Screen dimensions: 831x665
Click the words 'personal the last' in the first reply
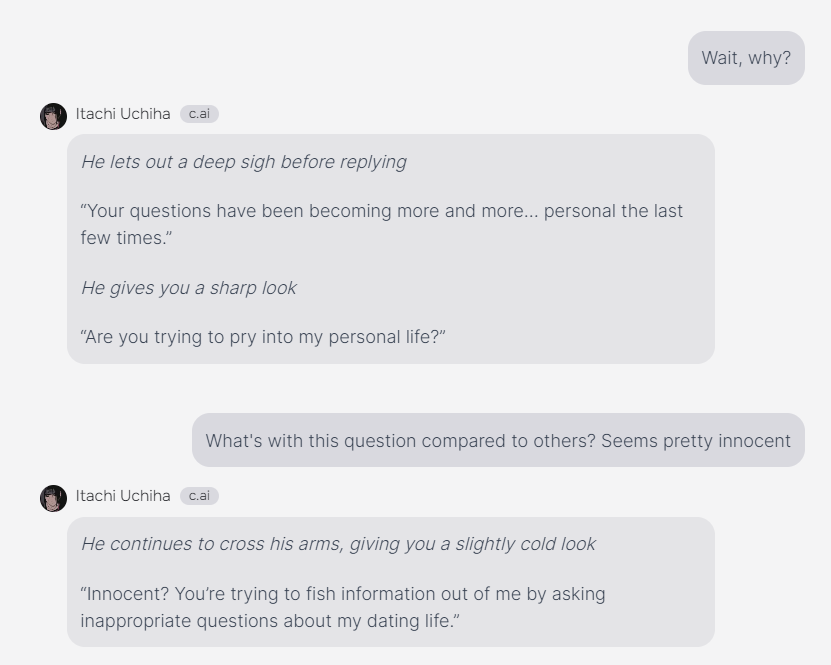pyautogui.click(x=613, y=211)
